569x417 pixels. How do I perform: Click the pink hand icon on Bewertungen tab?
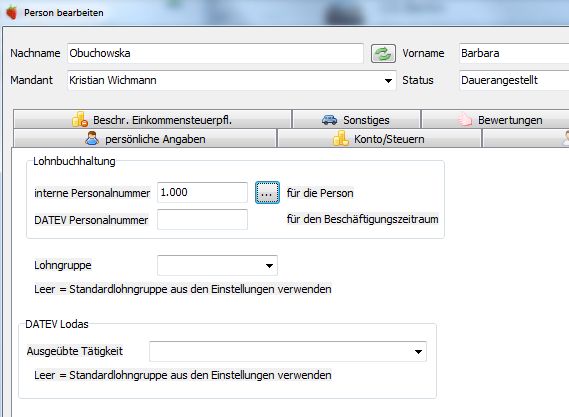coord(464,119)
